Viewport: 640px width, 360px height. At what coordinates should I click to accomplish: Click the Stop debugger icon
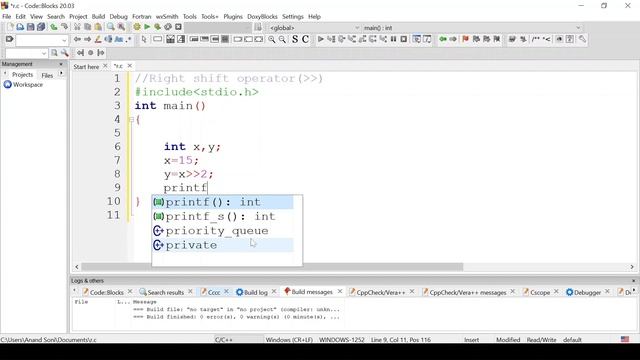tap(404, 39)
